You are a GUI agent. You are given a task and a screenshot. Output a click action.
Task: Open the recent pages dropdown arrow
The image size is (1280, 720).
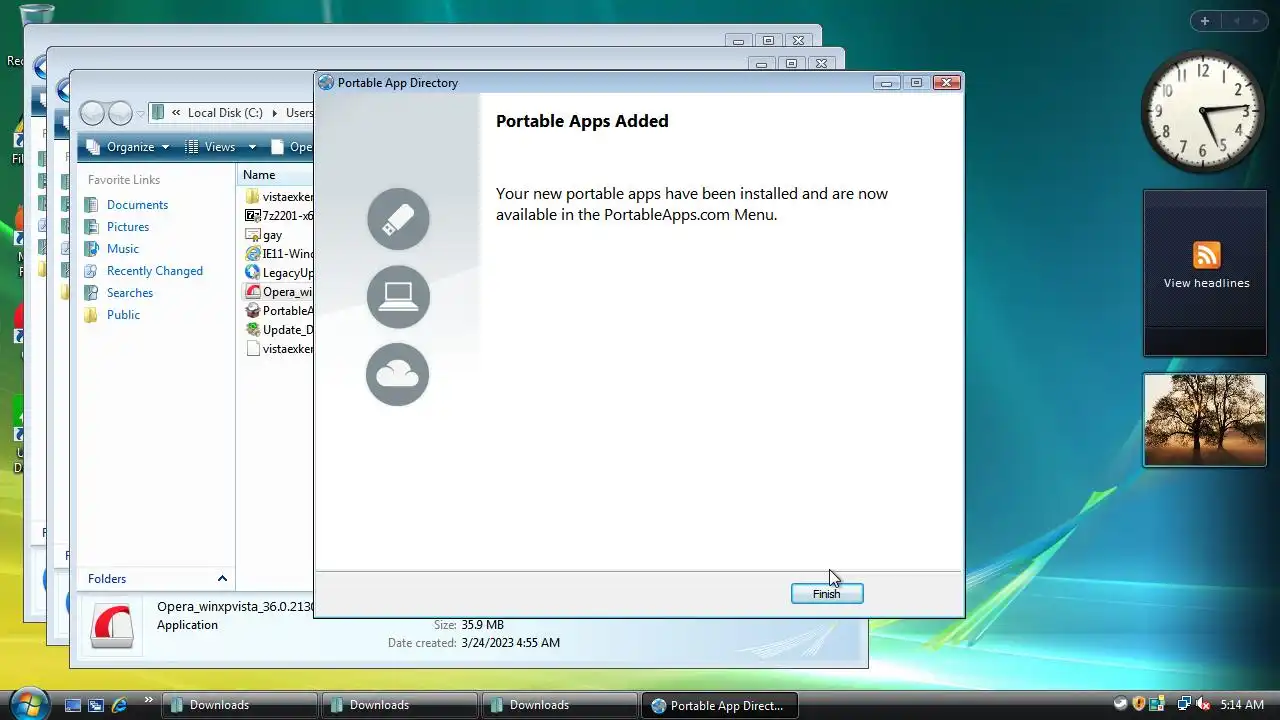(x=140, y=114)
